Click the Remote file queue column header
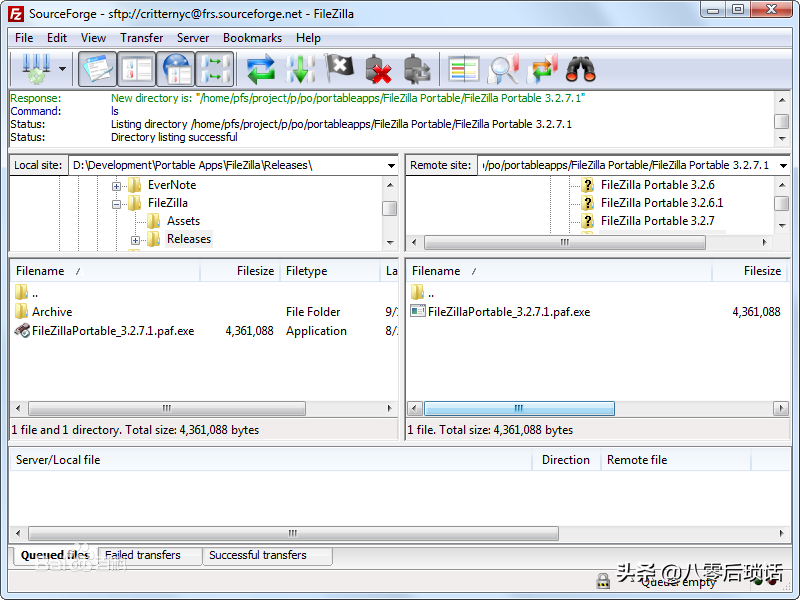 pyautogui.click(x=676, y=460)
